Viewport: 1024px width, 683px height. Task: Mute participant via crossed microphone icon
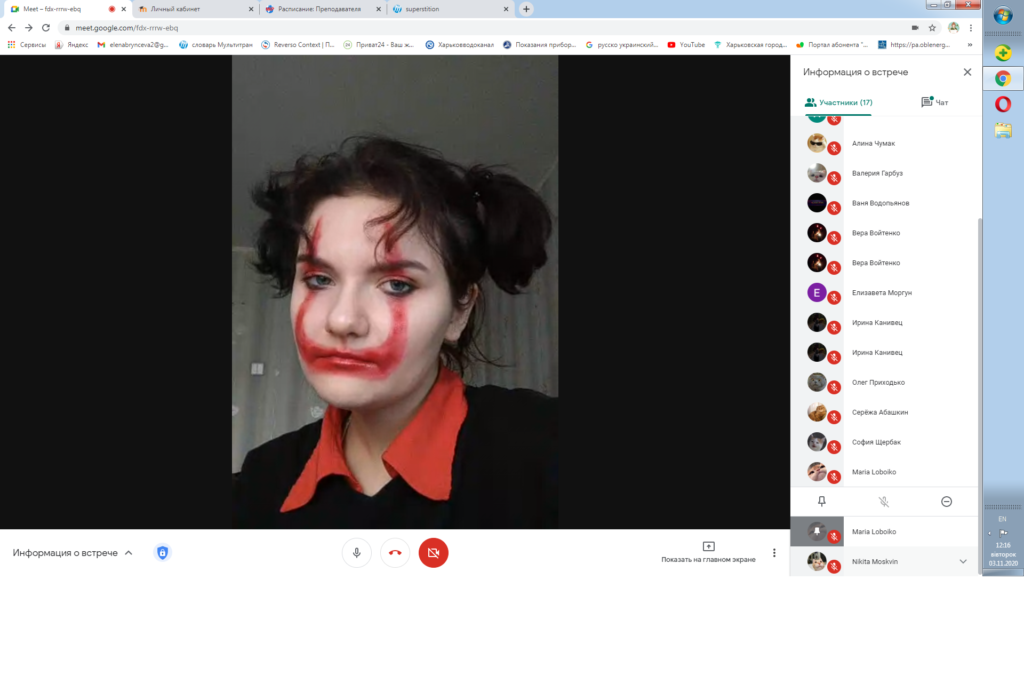pyautogui.click(x=884, y=501)
